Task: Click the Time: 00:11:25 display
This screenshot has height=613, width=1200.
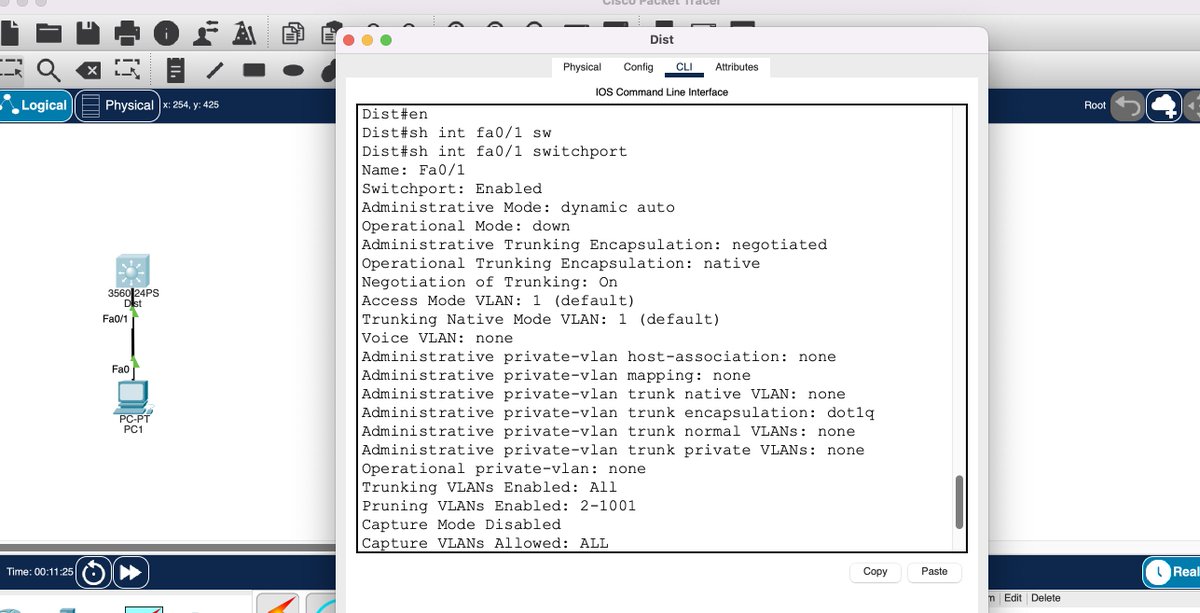Action: pyautogui.click(x=39, y=572)
